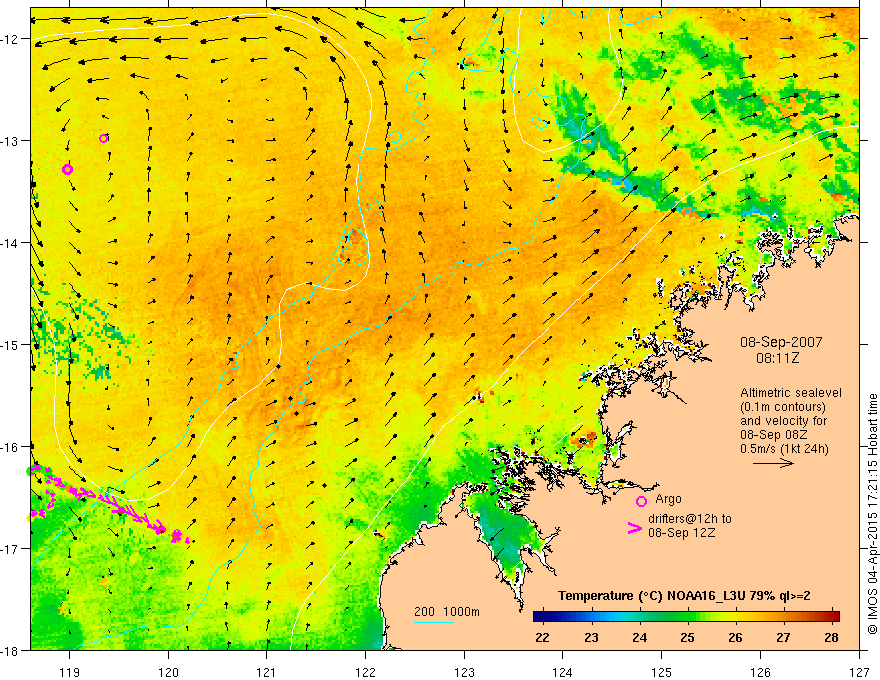This screenshot has height=680, width=880.
Task: Click the 127 longitude axis label
Action: [859, 673]
